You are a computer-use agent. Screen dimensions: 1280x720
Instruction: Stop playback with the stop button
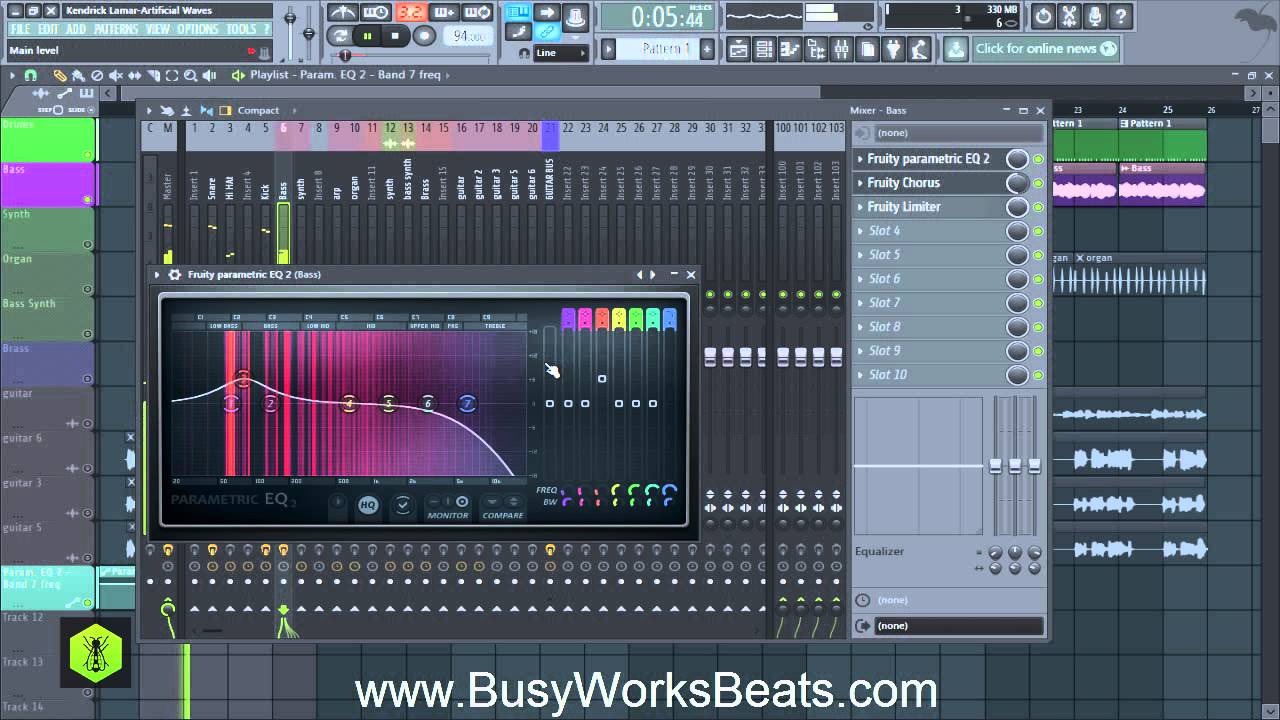(395, 36)
